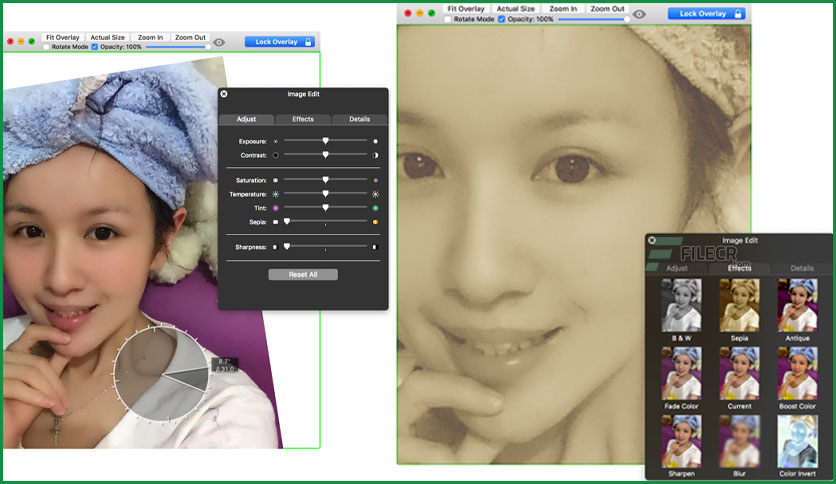Select the Color Invert effect thumbnail
The height and width of the screenshot is (484, 836).
pos(797,441)
